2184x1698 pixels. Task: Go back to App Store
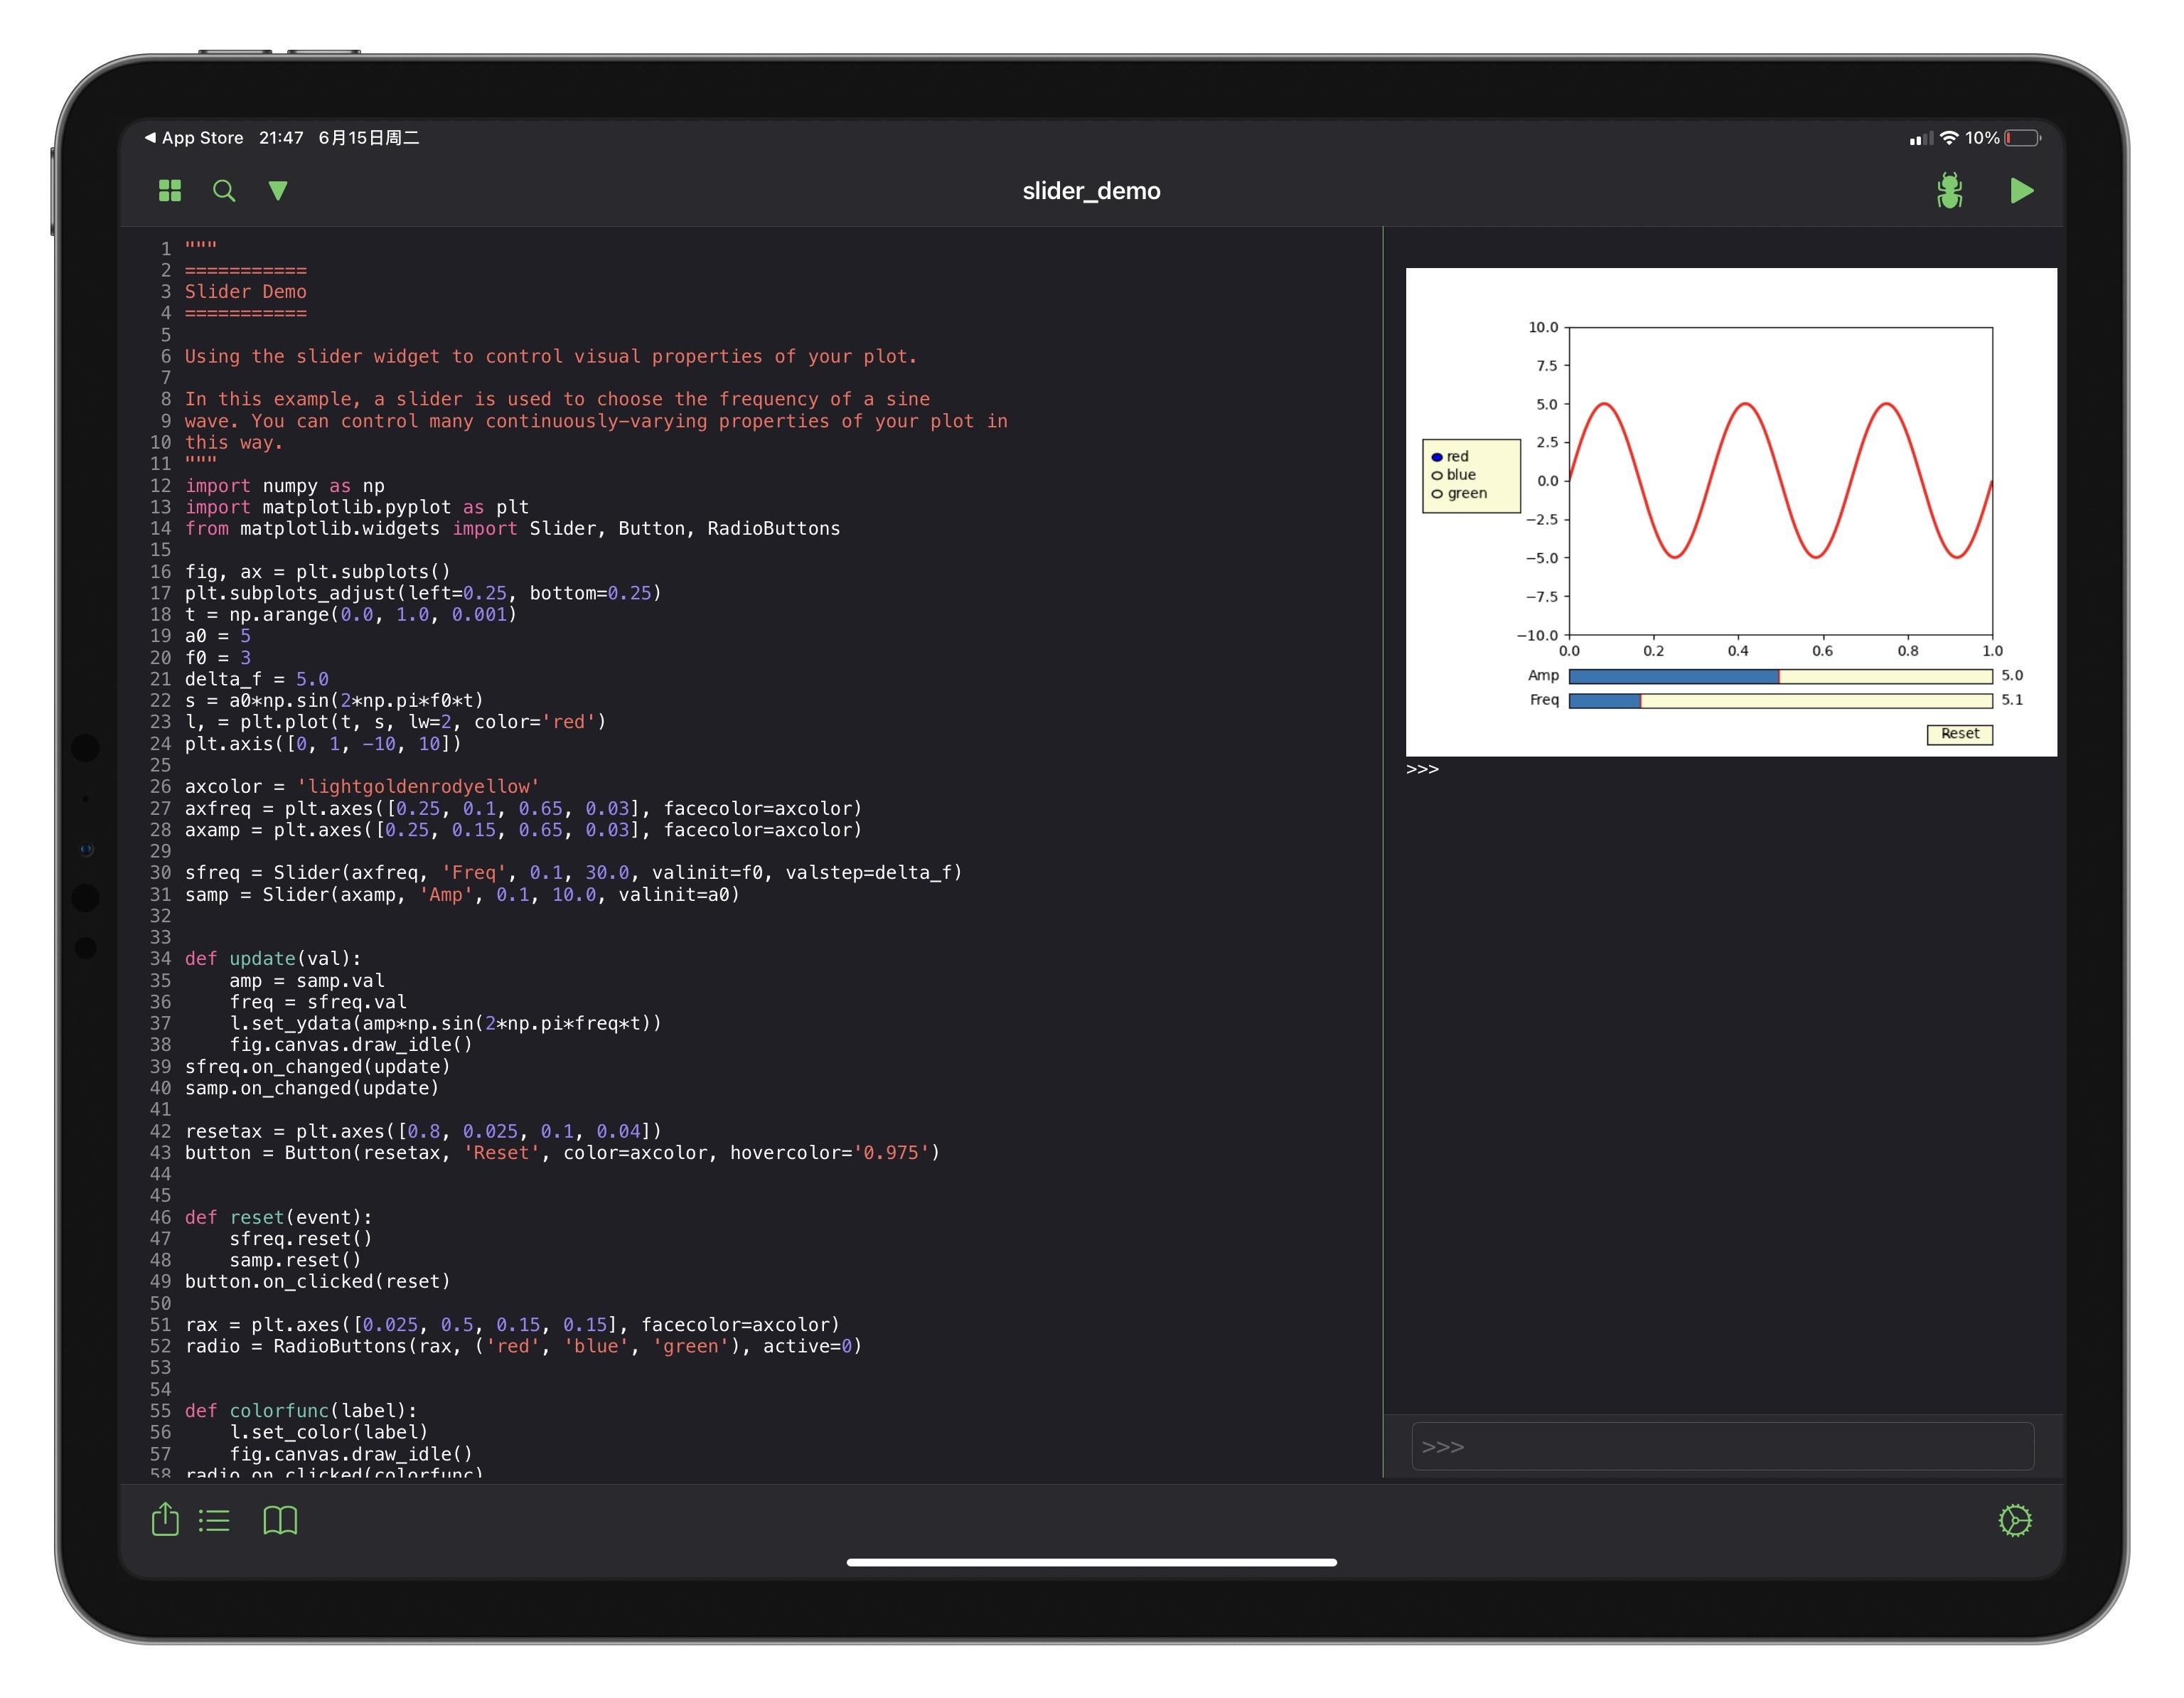click(194, 138)
